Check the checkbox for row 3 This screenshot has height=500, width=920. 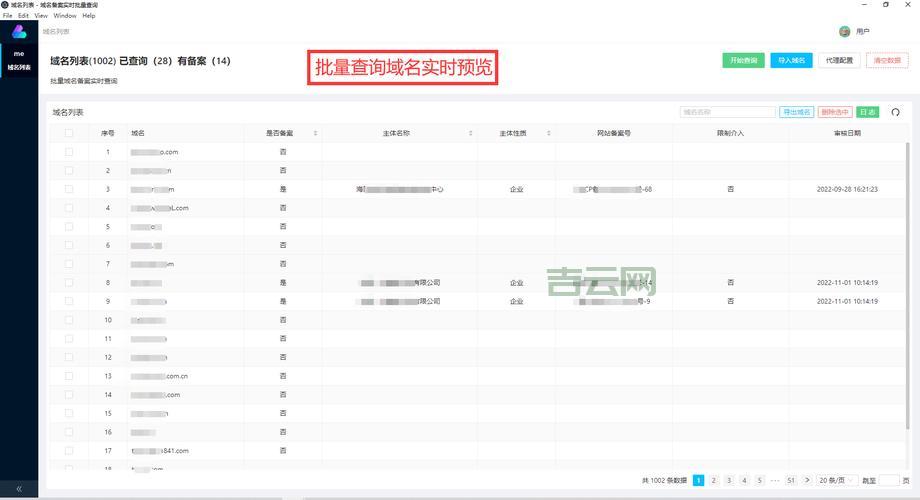pyautogui.click(x=69, y=189)
